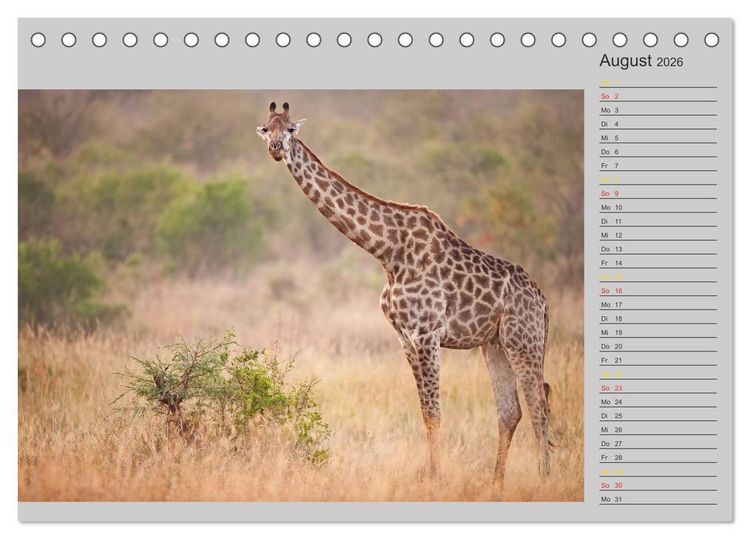750x539 pixels.
Task: Click the August 2026 month title
Action: point(641,61)
